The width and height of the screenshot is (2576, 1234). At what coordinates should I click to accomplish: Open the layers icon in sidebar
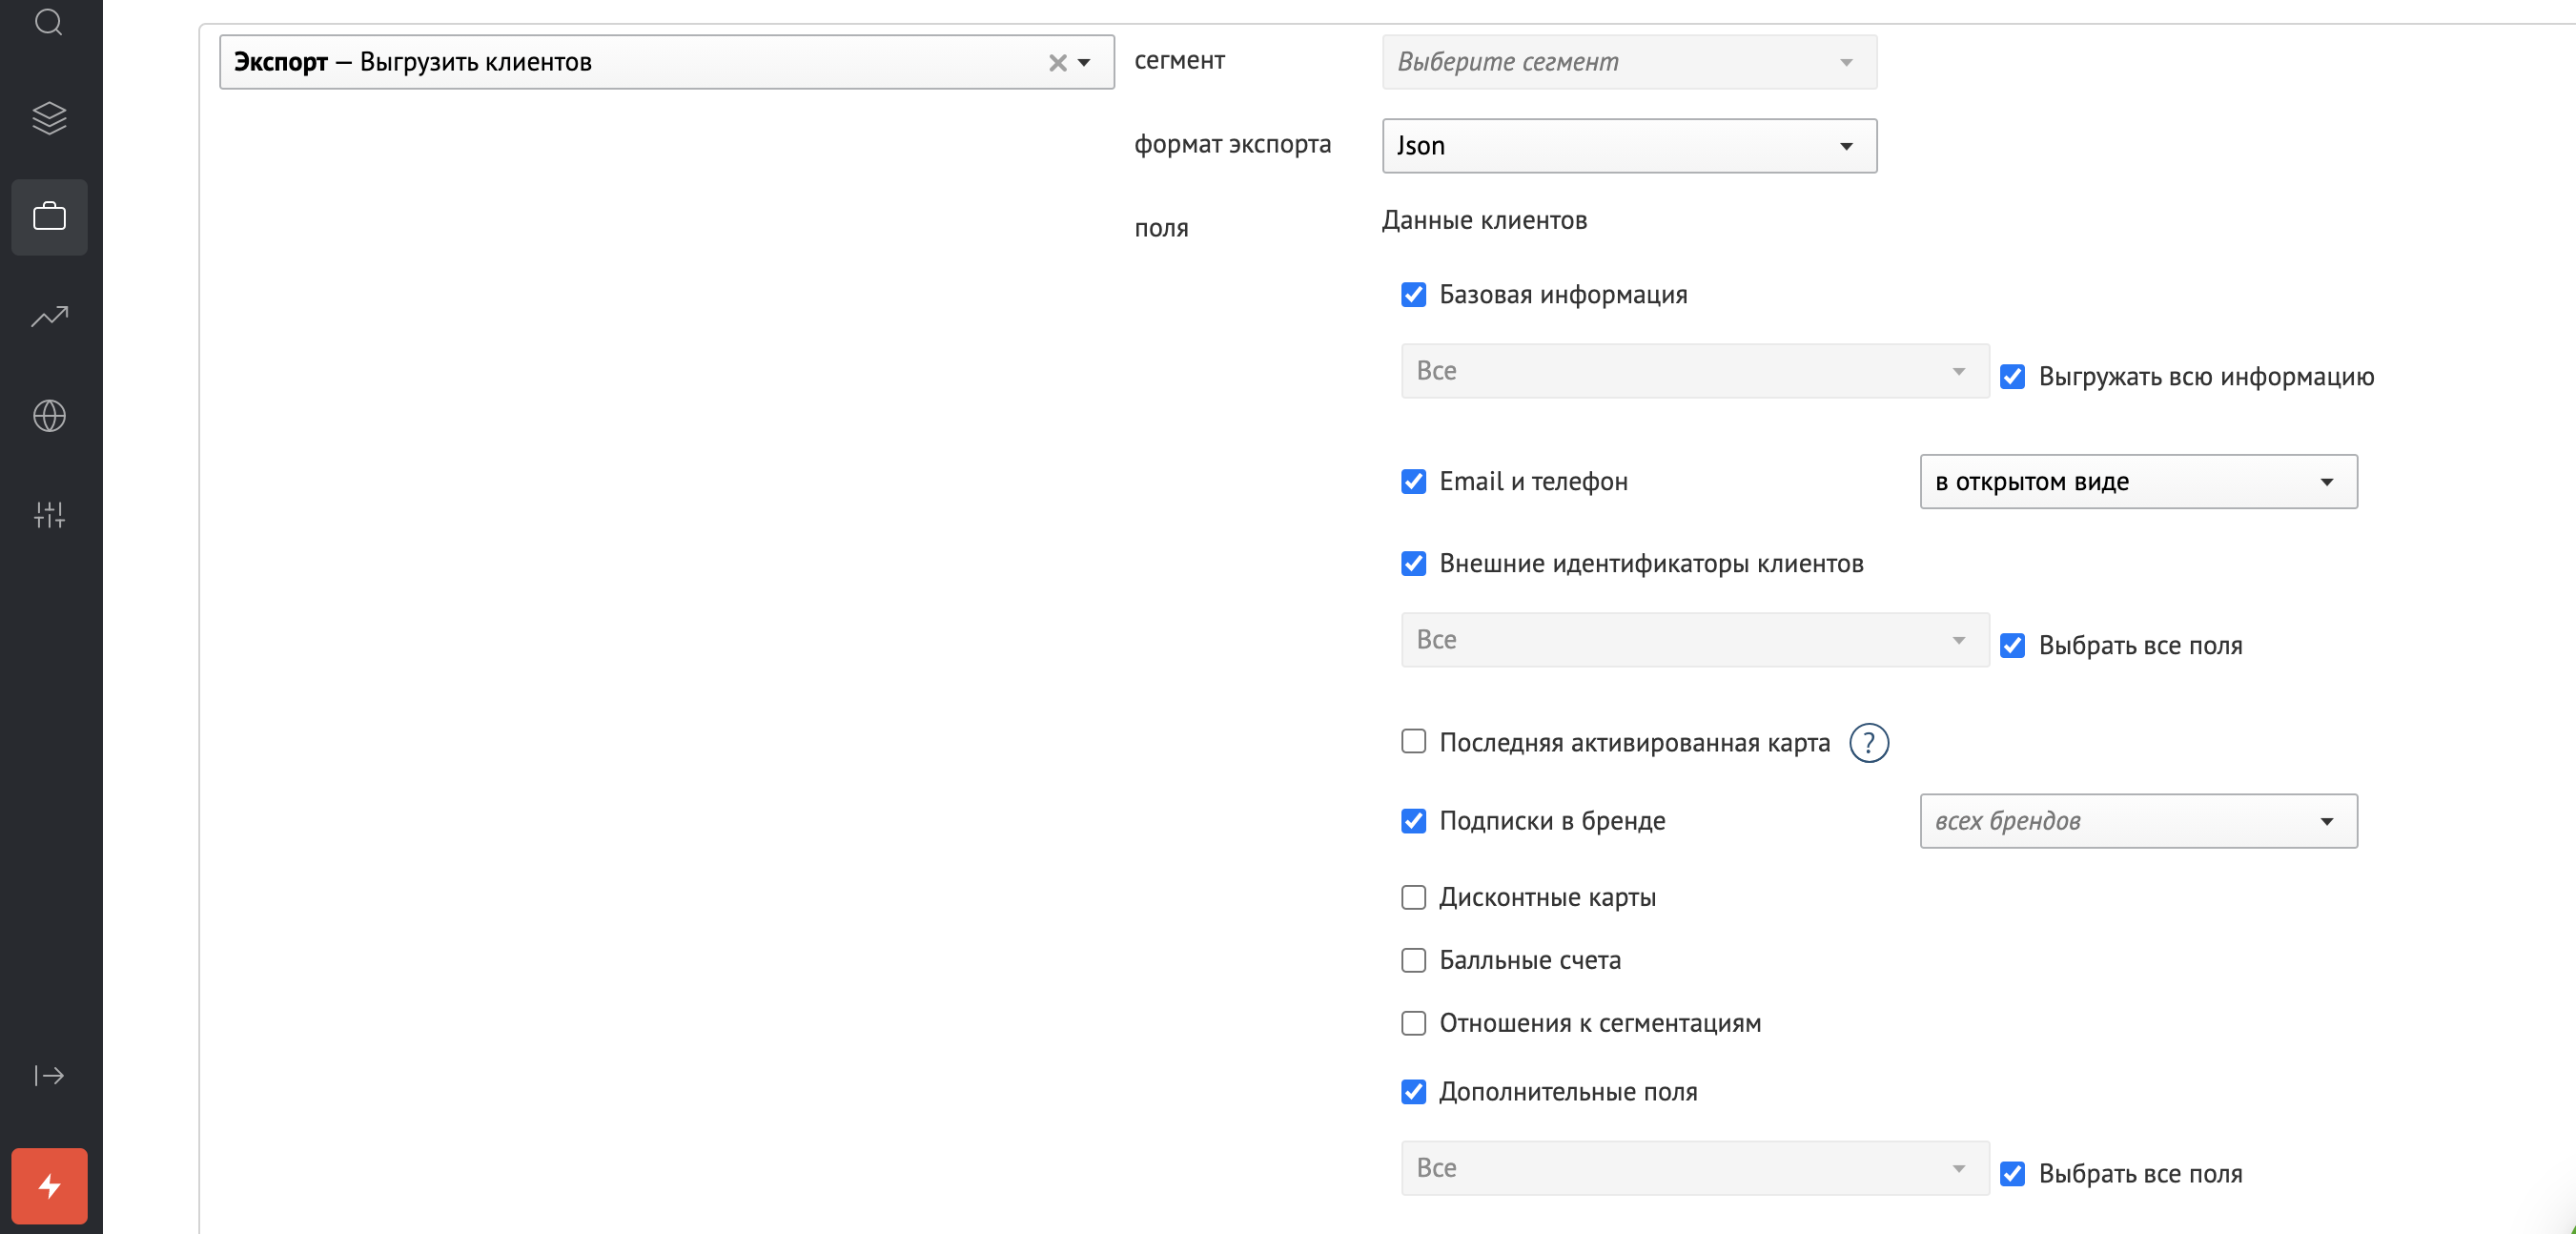[x=49, y=118]
